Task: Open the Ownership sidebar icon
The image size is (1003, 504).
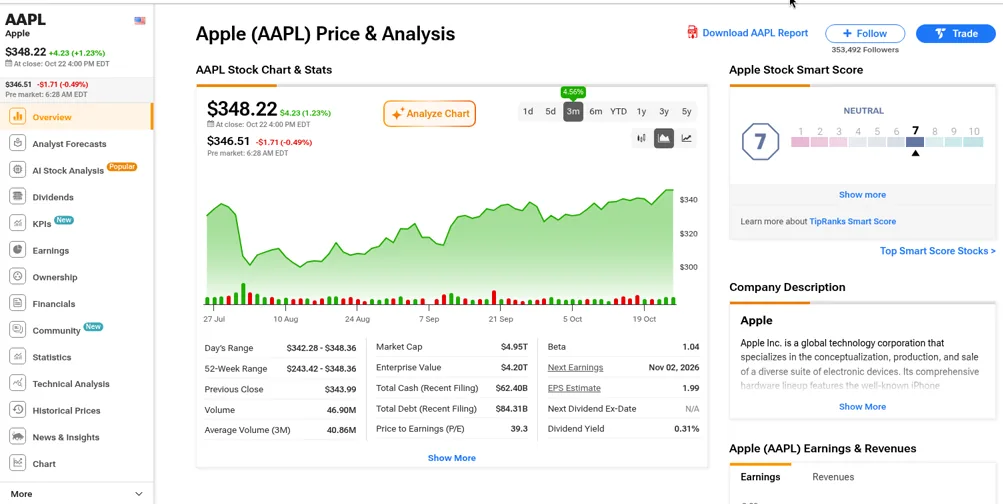Action: tap(17, 276)
